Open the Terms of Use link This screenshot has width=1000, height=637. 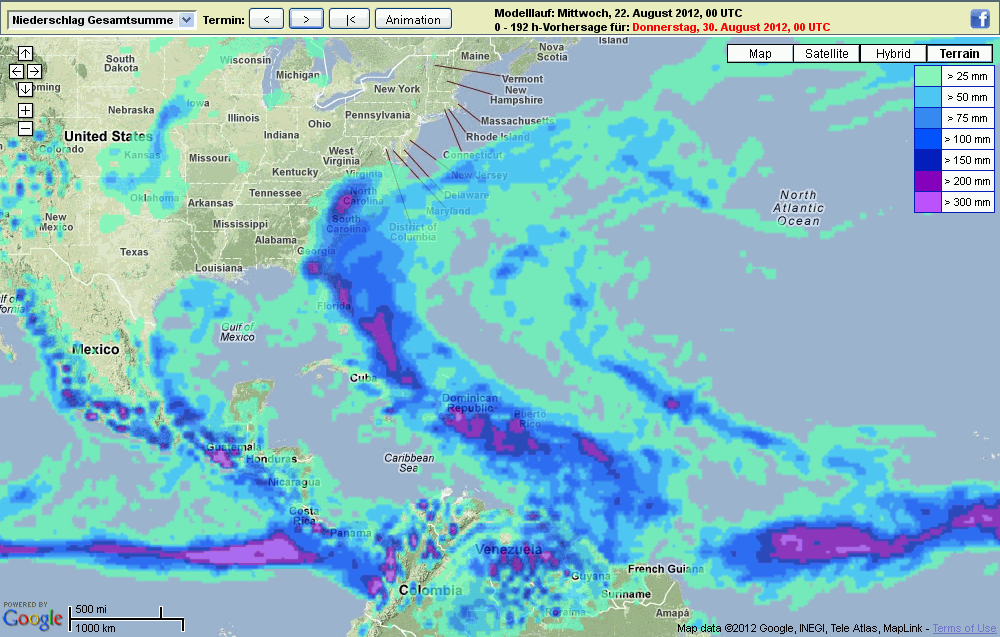[x=964, y=628]
